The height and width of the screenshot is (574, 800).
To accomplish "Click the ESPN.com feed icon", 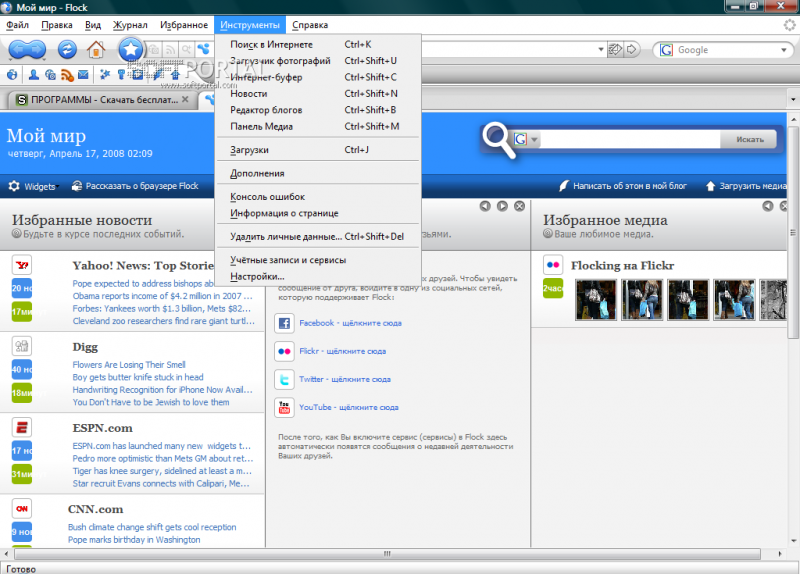I will [x=21, y=427].
